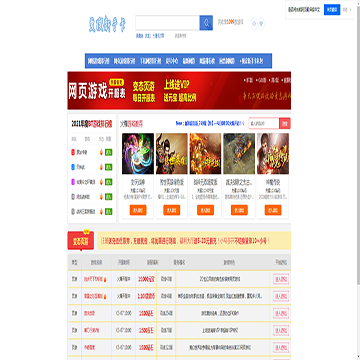
Task: Open the second item in the blue navigation bar
Action: [124, 61]
